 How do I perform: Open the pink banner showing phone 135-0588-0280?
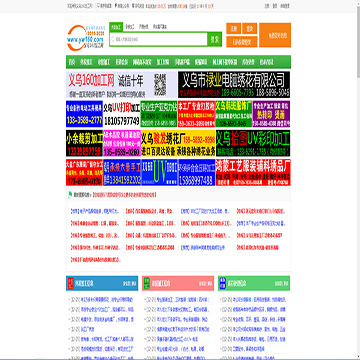pos(122,143)
